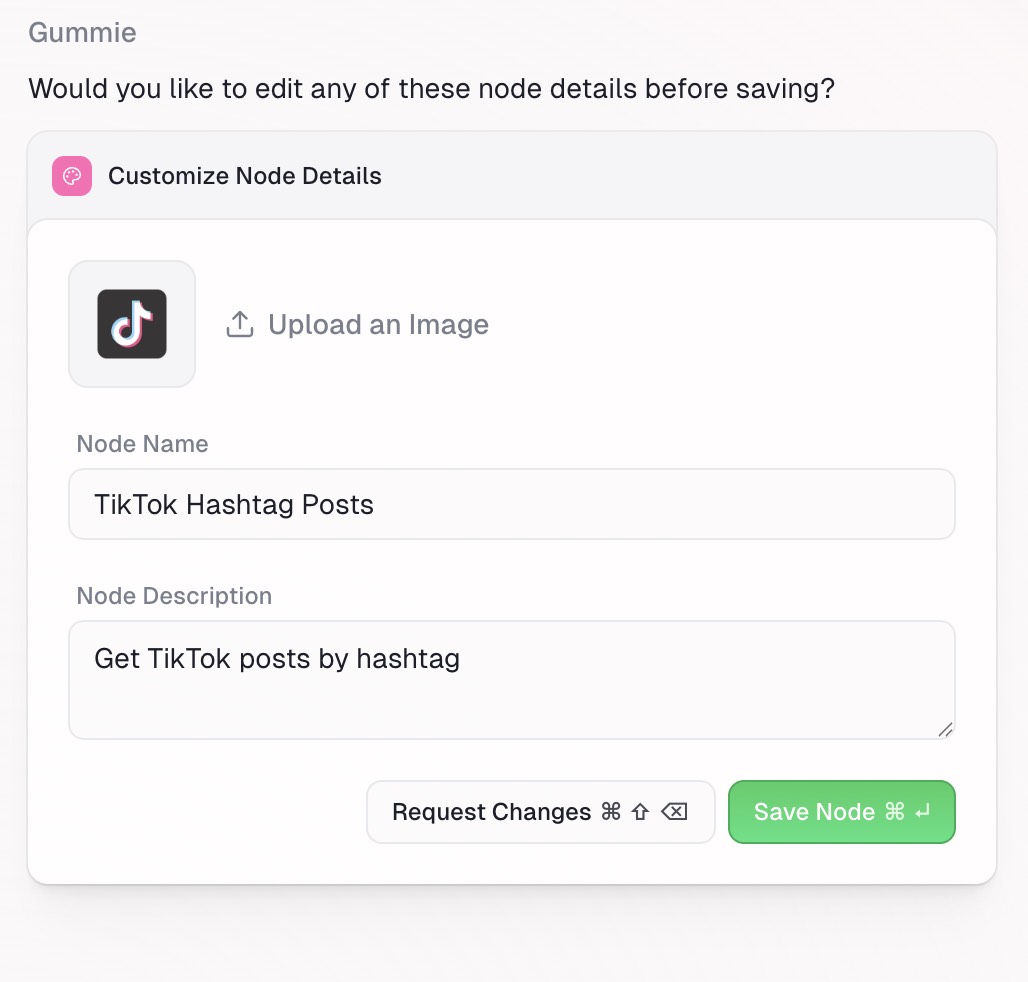Viewport: 1028px width, 982px height.
Task: Click the Gummie sender name
Action: click(x=82, y=32)
